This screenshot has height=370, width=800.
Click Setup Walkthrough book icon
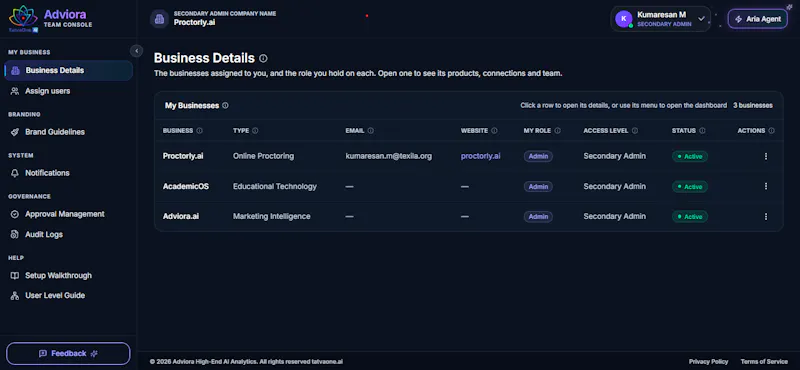coord(15,276)
